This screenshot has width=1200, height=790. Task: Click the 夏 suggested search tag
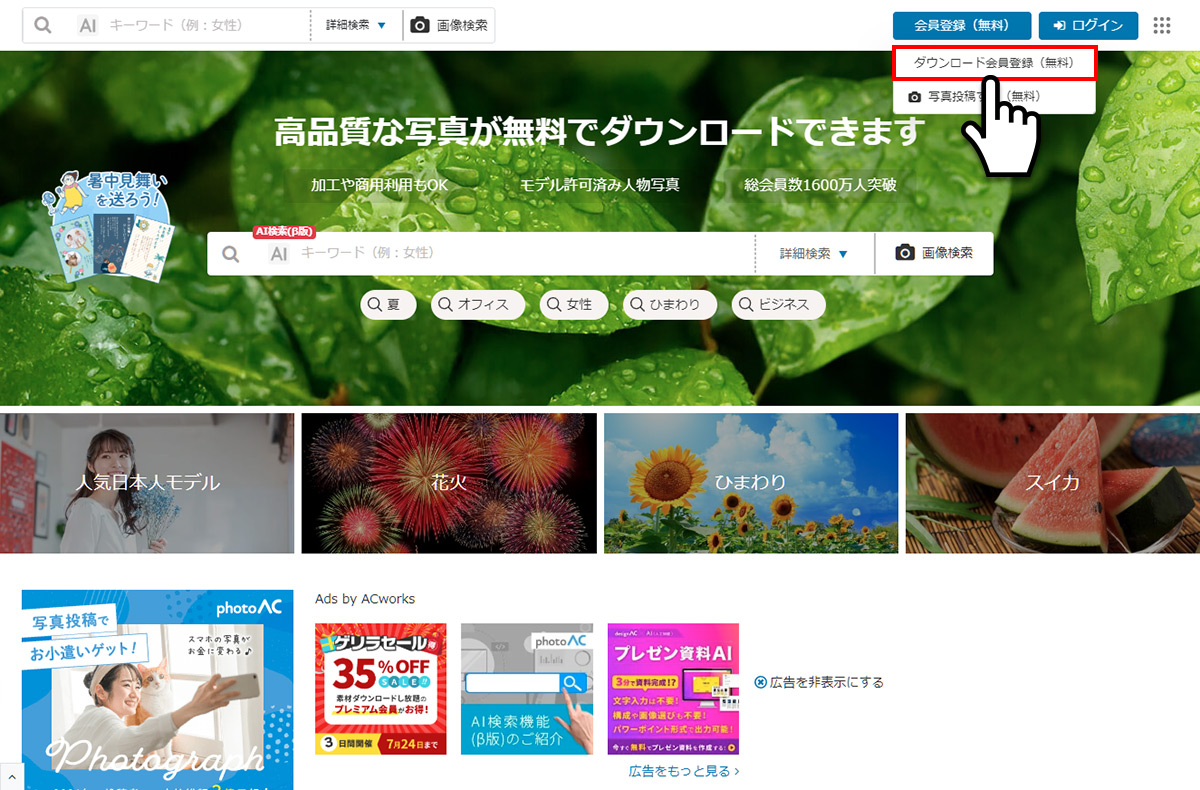click(388, 305)
